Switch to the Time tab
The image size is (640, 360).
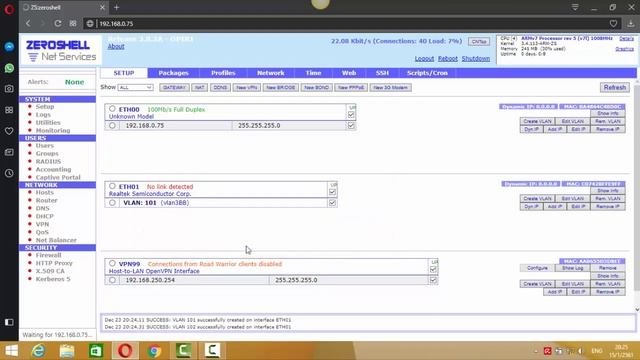(x=313, y=73)
